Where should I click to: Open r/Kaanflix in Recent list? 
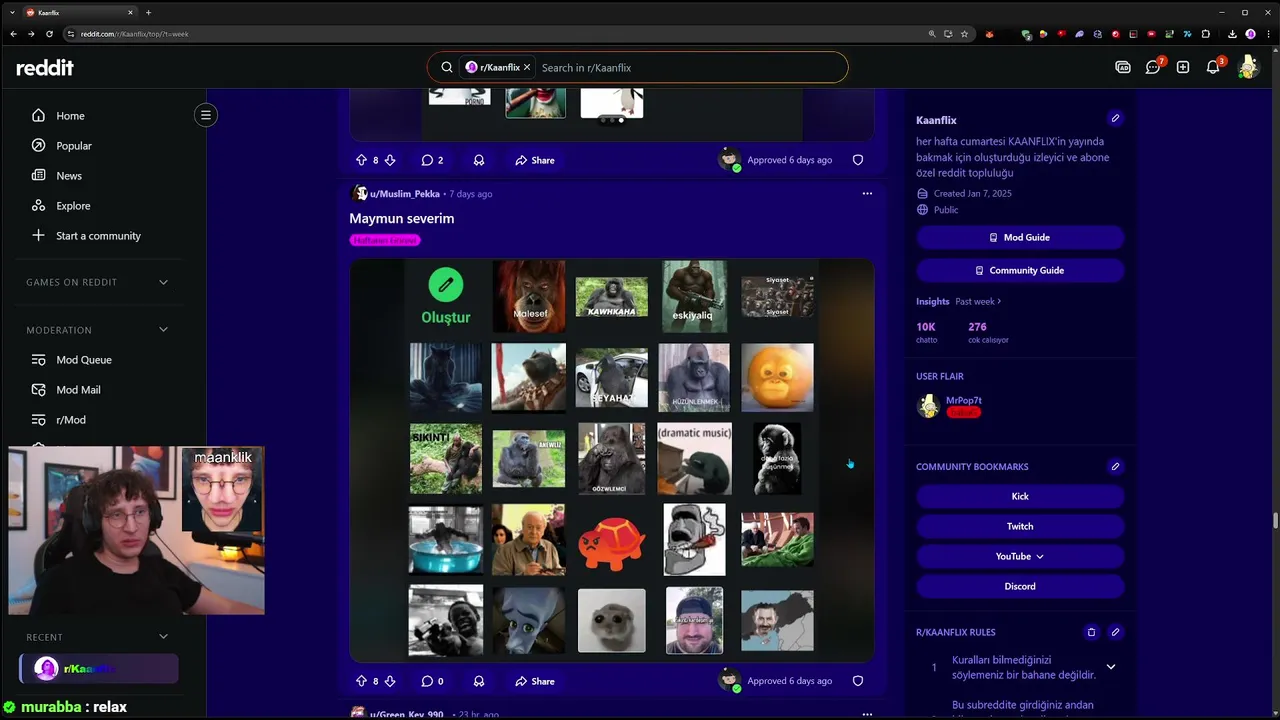99,669
